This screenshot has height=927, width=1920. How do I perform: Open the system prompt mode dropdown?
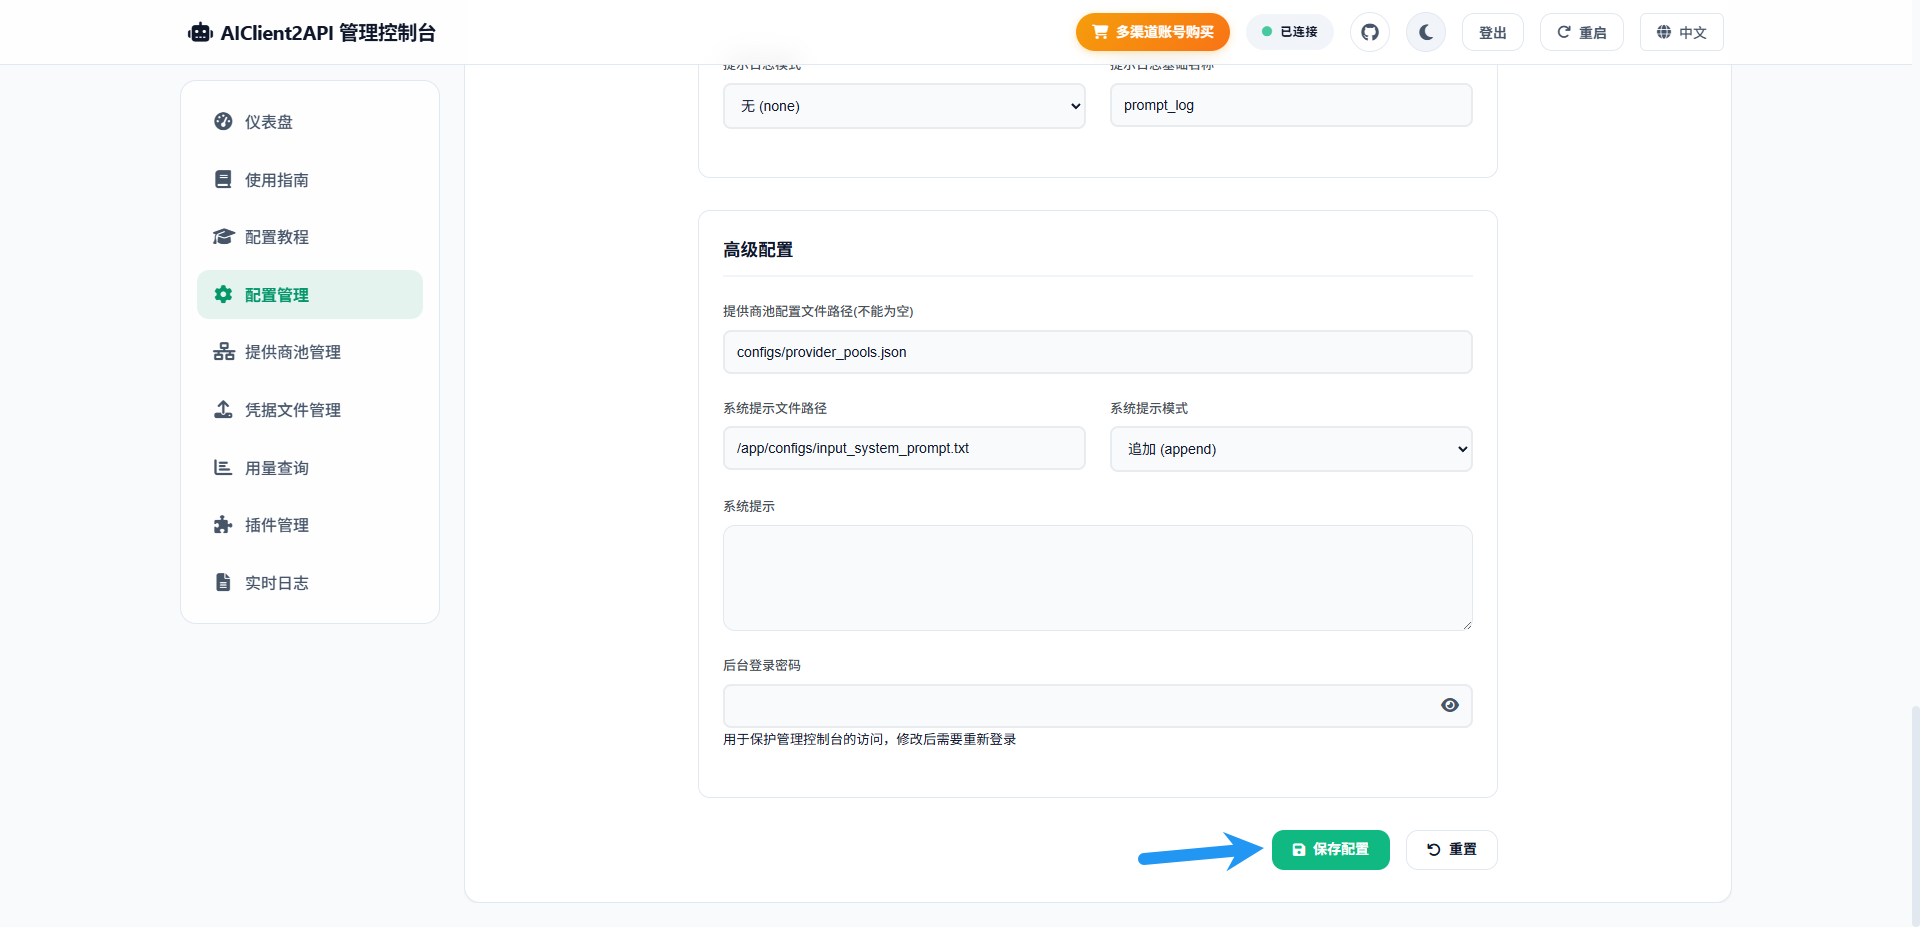pyautogui.click(x=1290, y=449)
